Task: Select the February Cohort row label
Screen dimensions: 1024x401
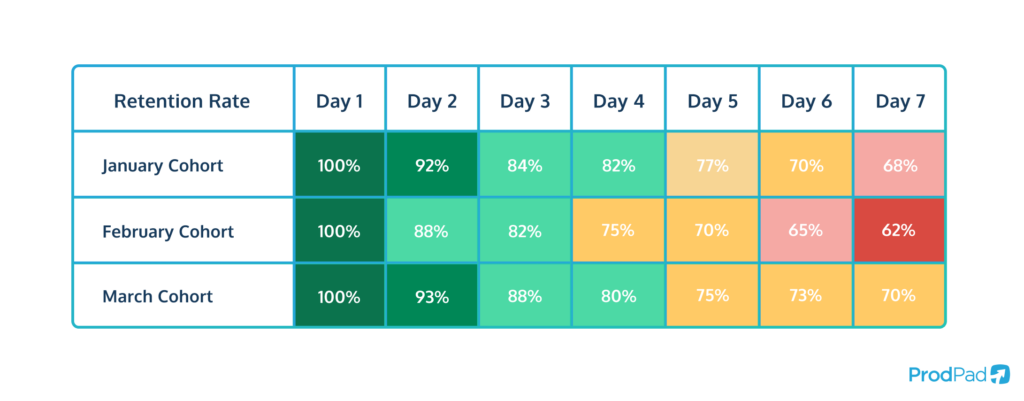Action: pos(168,231)
